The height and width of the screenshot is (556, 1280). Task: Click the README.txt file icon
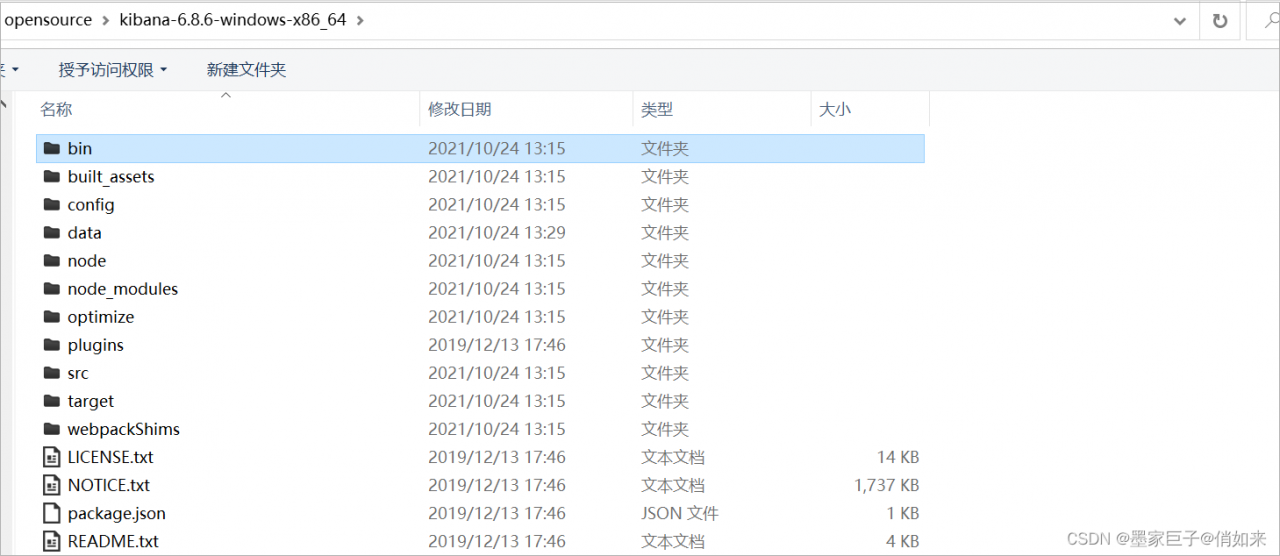[52, 541]
